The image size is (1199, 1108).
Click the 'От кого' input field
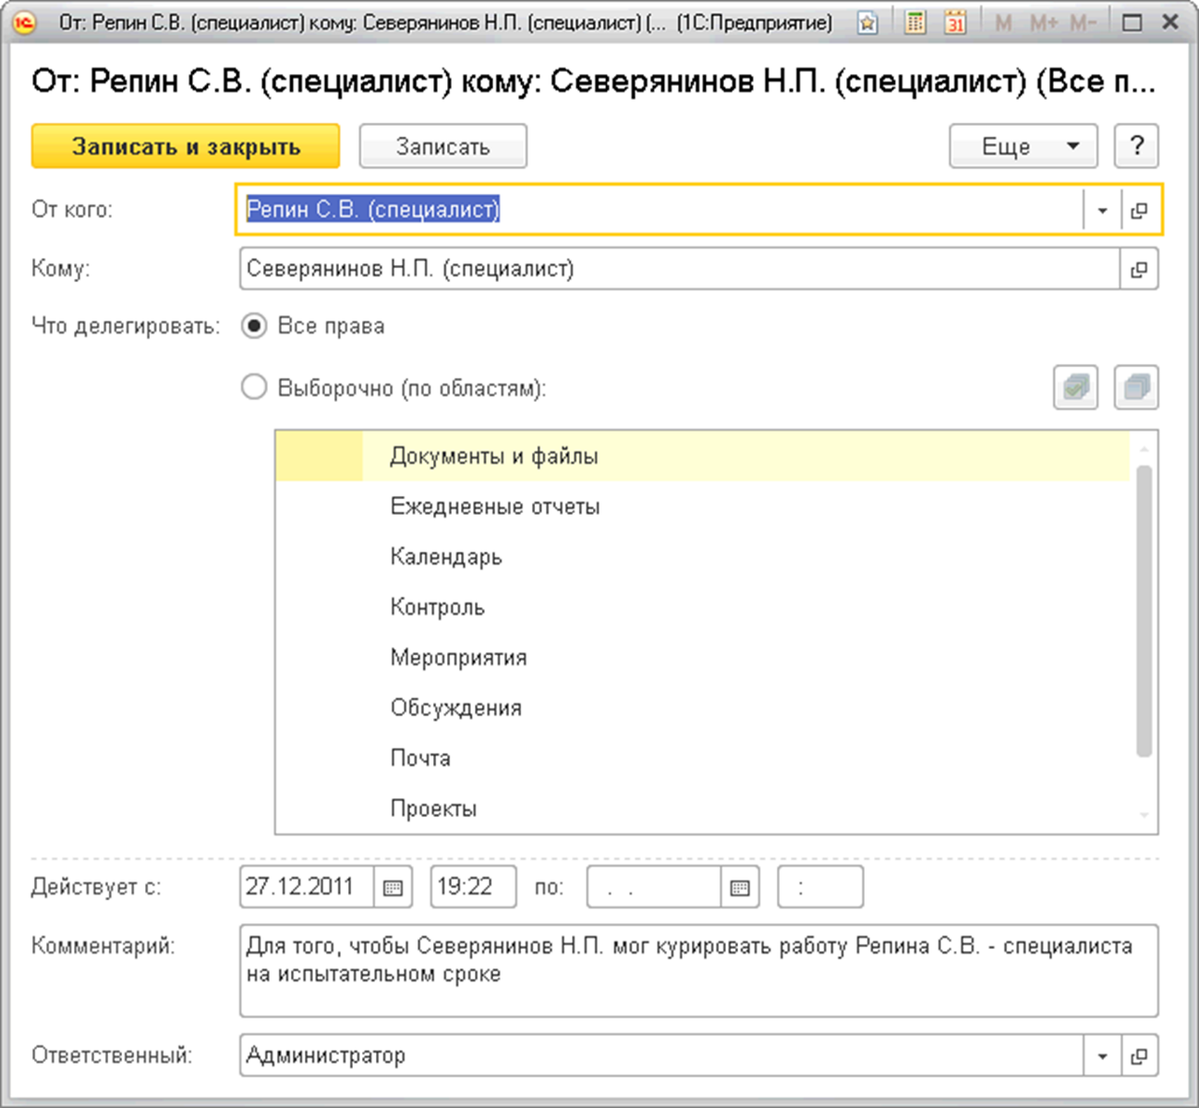(x=661, y=210)
